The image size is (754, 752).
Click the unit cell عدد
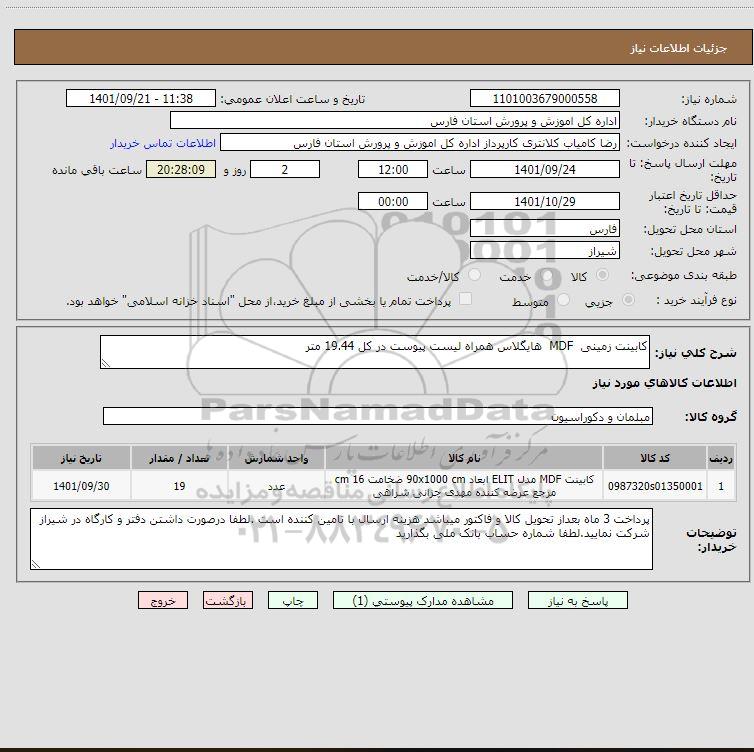point(276,486)
